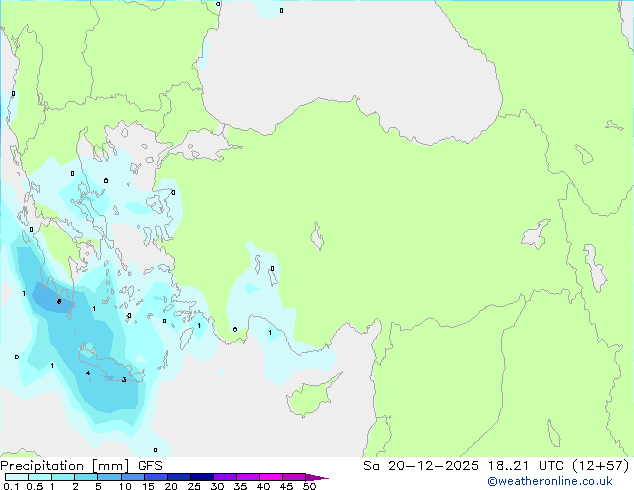The image size is (634, 490).
Task: Select the 45–50 mm legend swatch
Action: point(294,477)
